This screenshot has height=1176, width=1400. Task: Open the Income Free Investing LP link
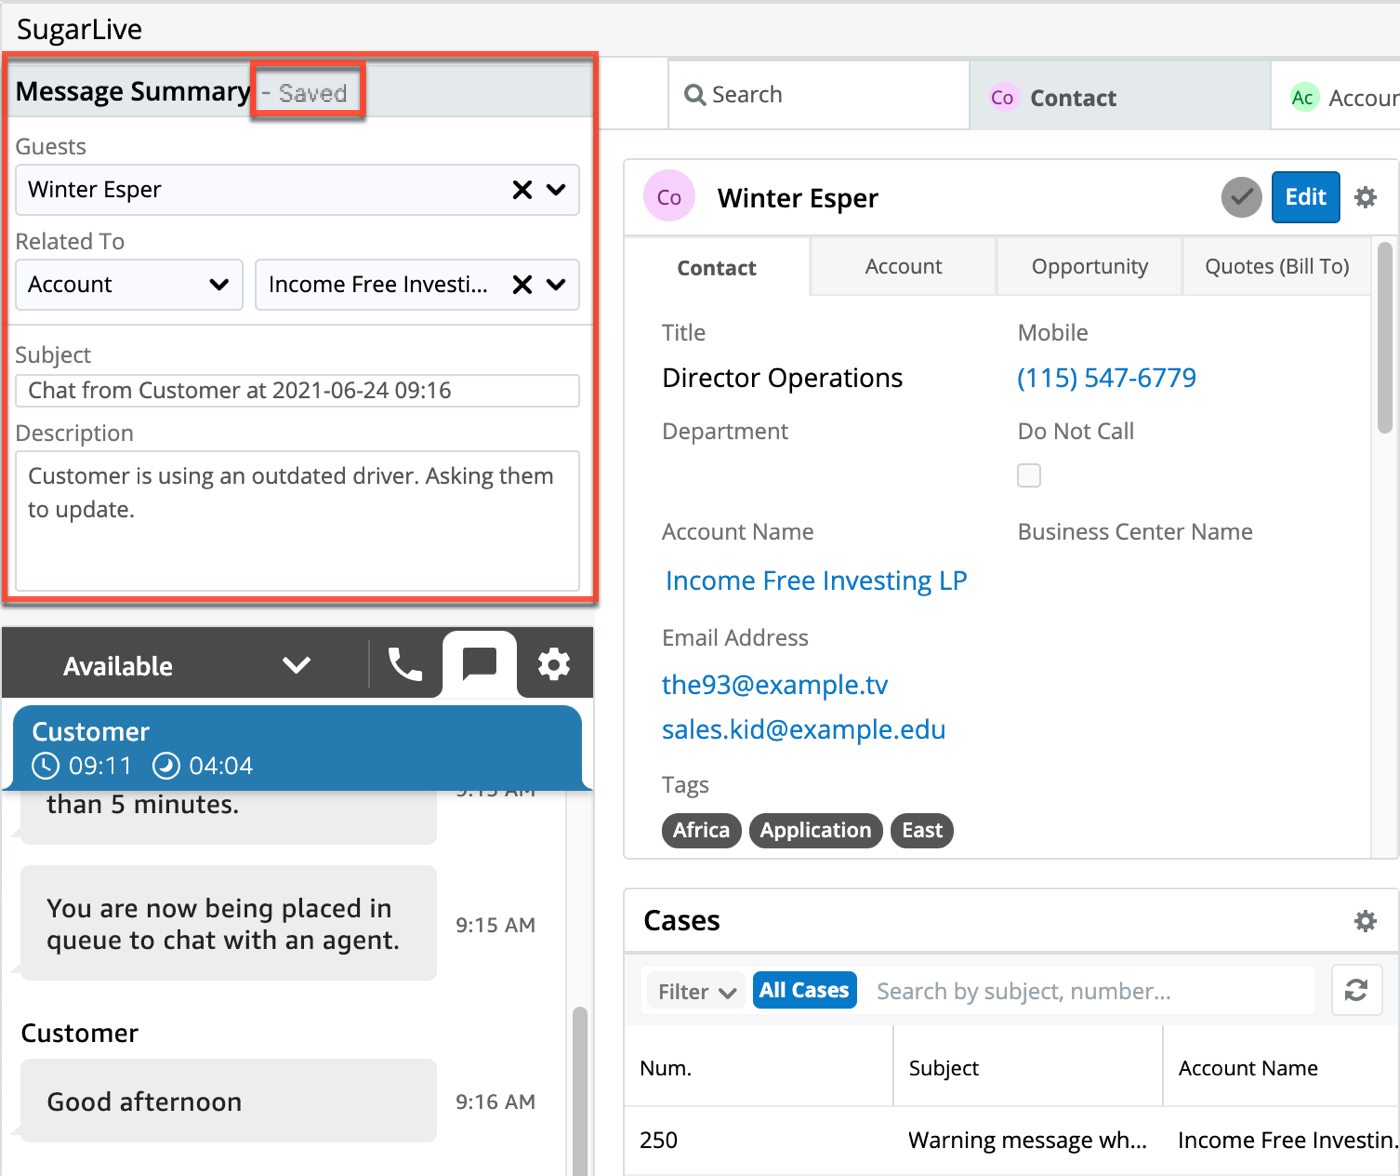[x=816, y=581]
